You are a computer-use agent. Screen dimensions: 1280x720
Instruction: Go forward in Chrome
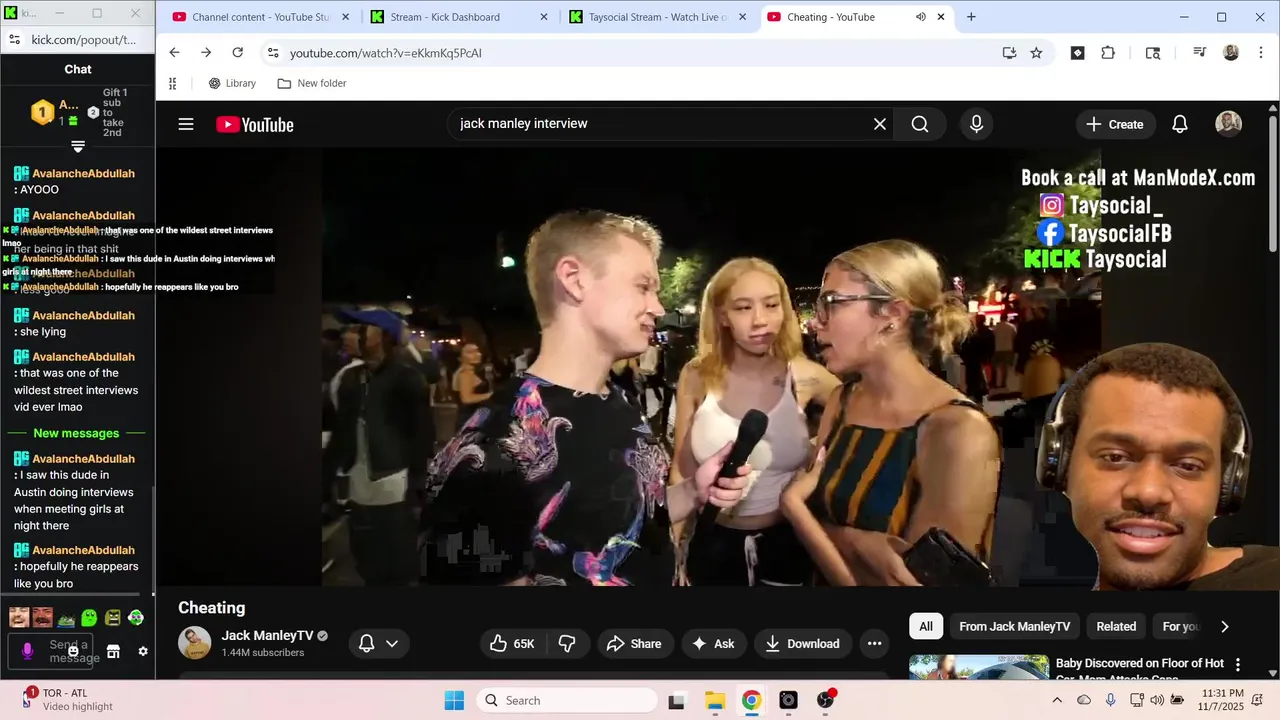[x=206, y=53]
